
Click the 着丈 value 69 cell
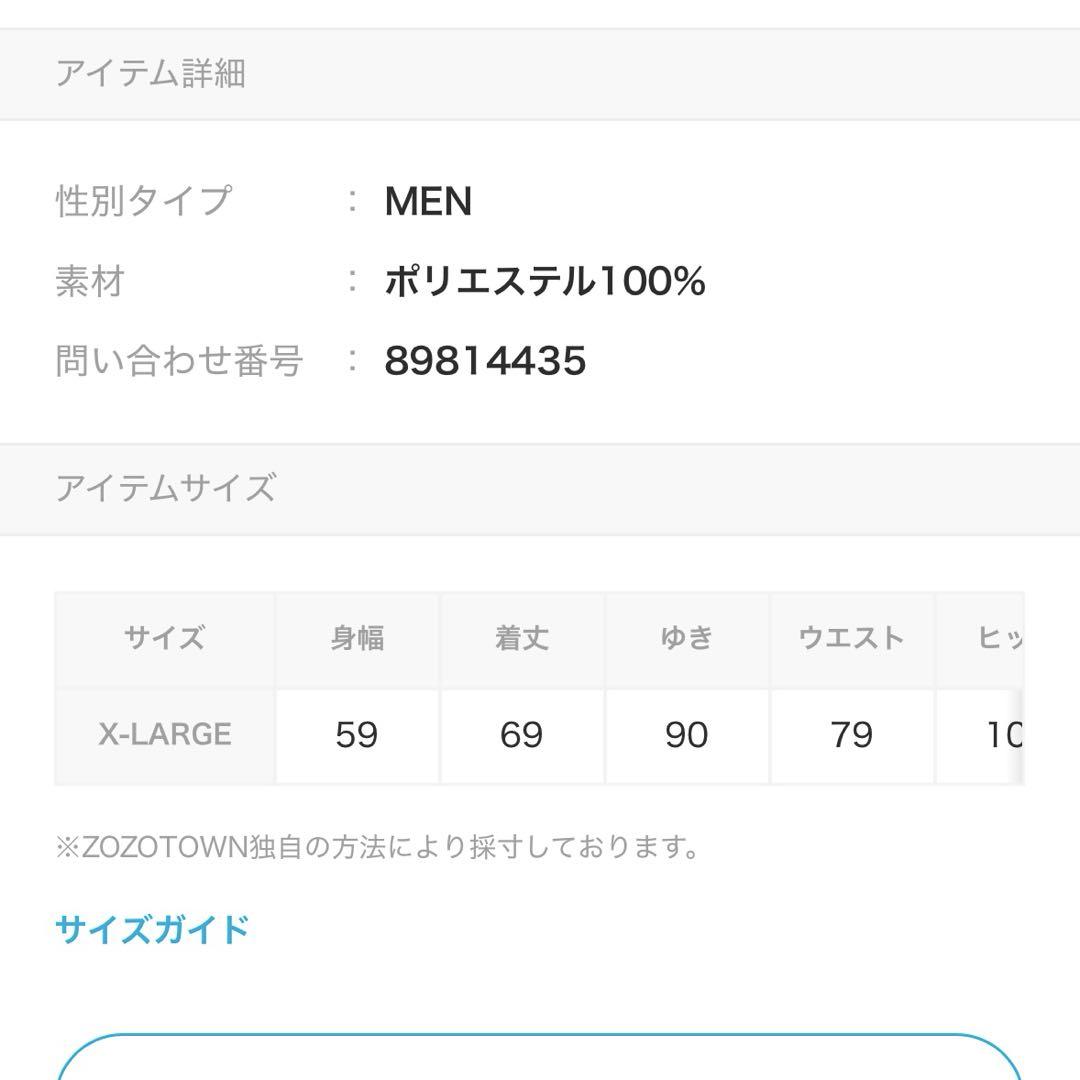pos(521,736)
